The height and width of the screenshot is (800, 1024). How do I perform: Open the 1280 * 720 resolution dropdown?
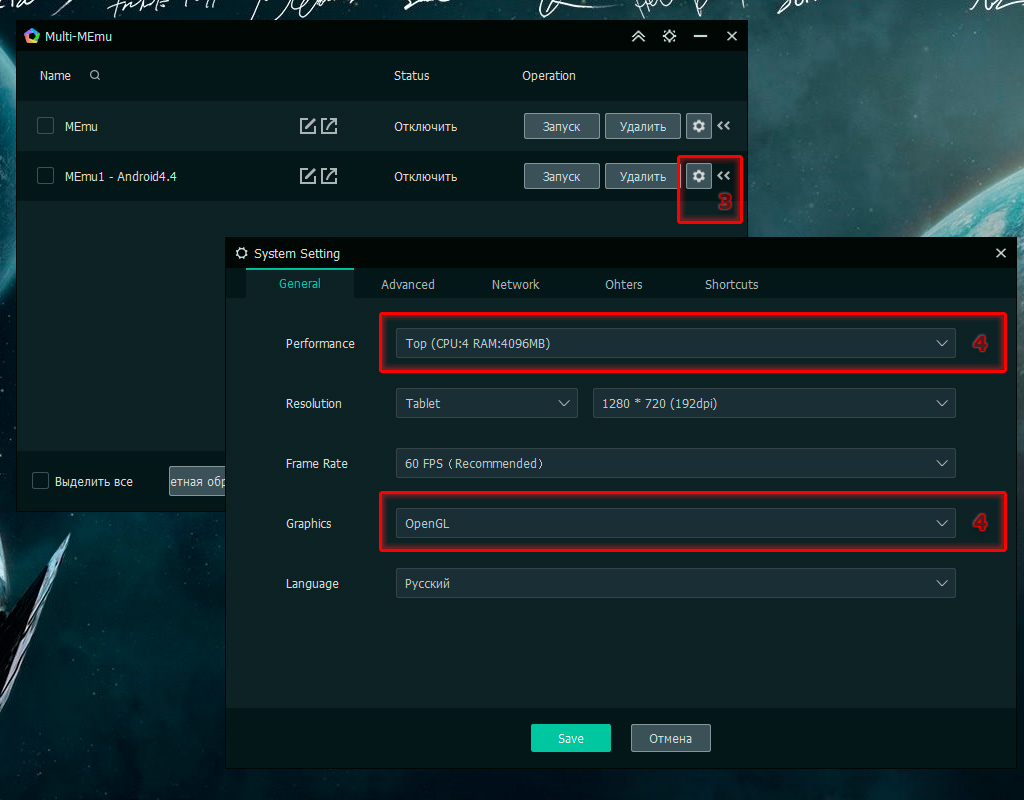774,403
